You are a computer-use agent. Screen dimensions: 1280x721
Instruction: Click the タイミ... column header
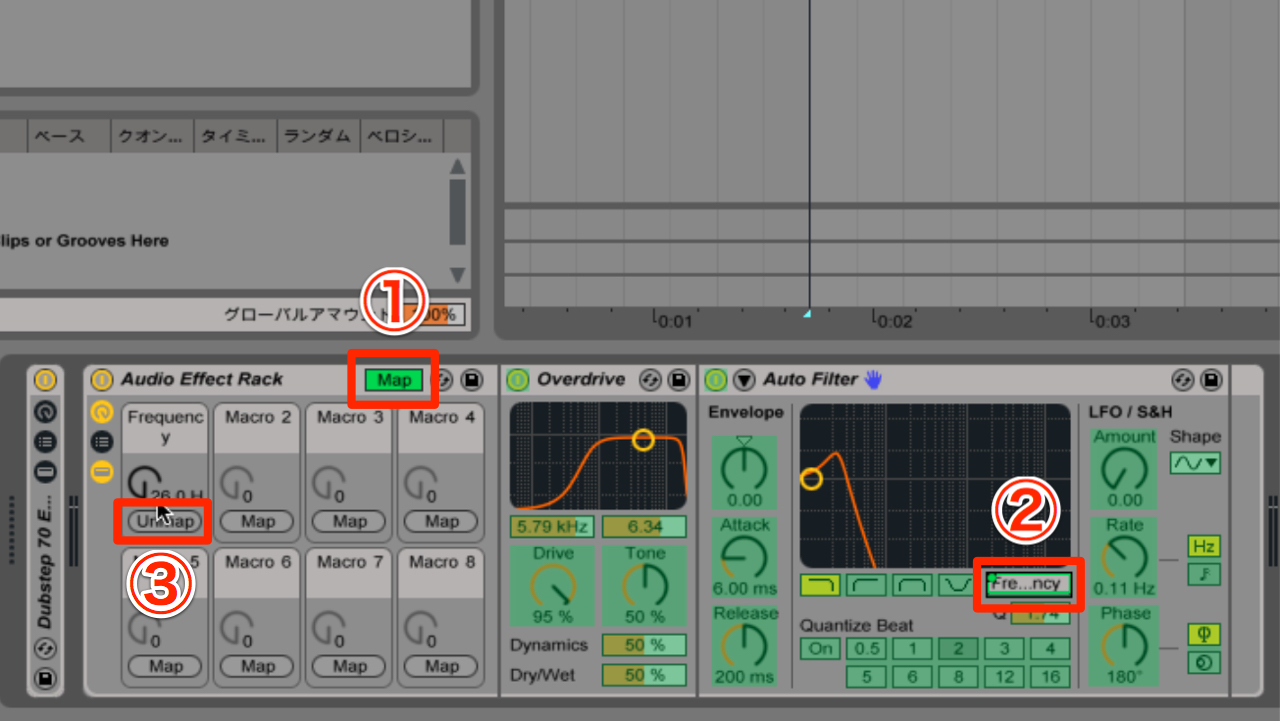tap(235, 135)
